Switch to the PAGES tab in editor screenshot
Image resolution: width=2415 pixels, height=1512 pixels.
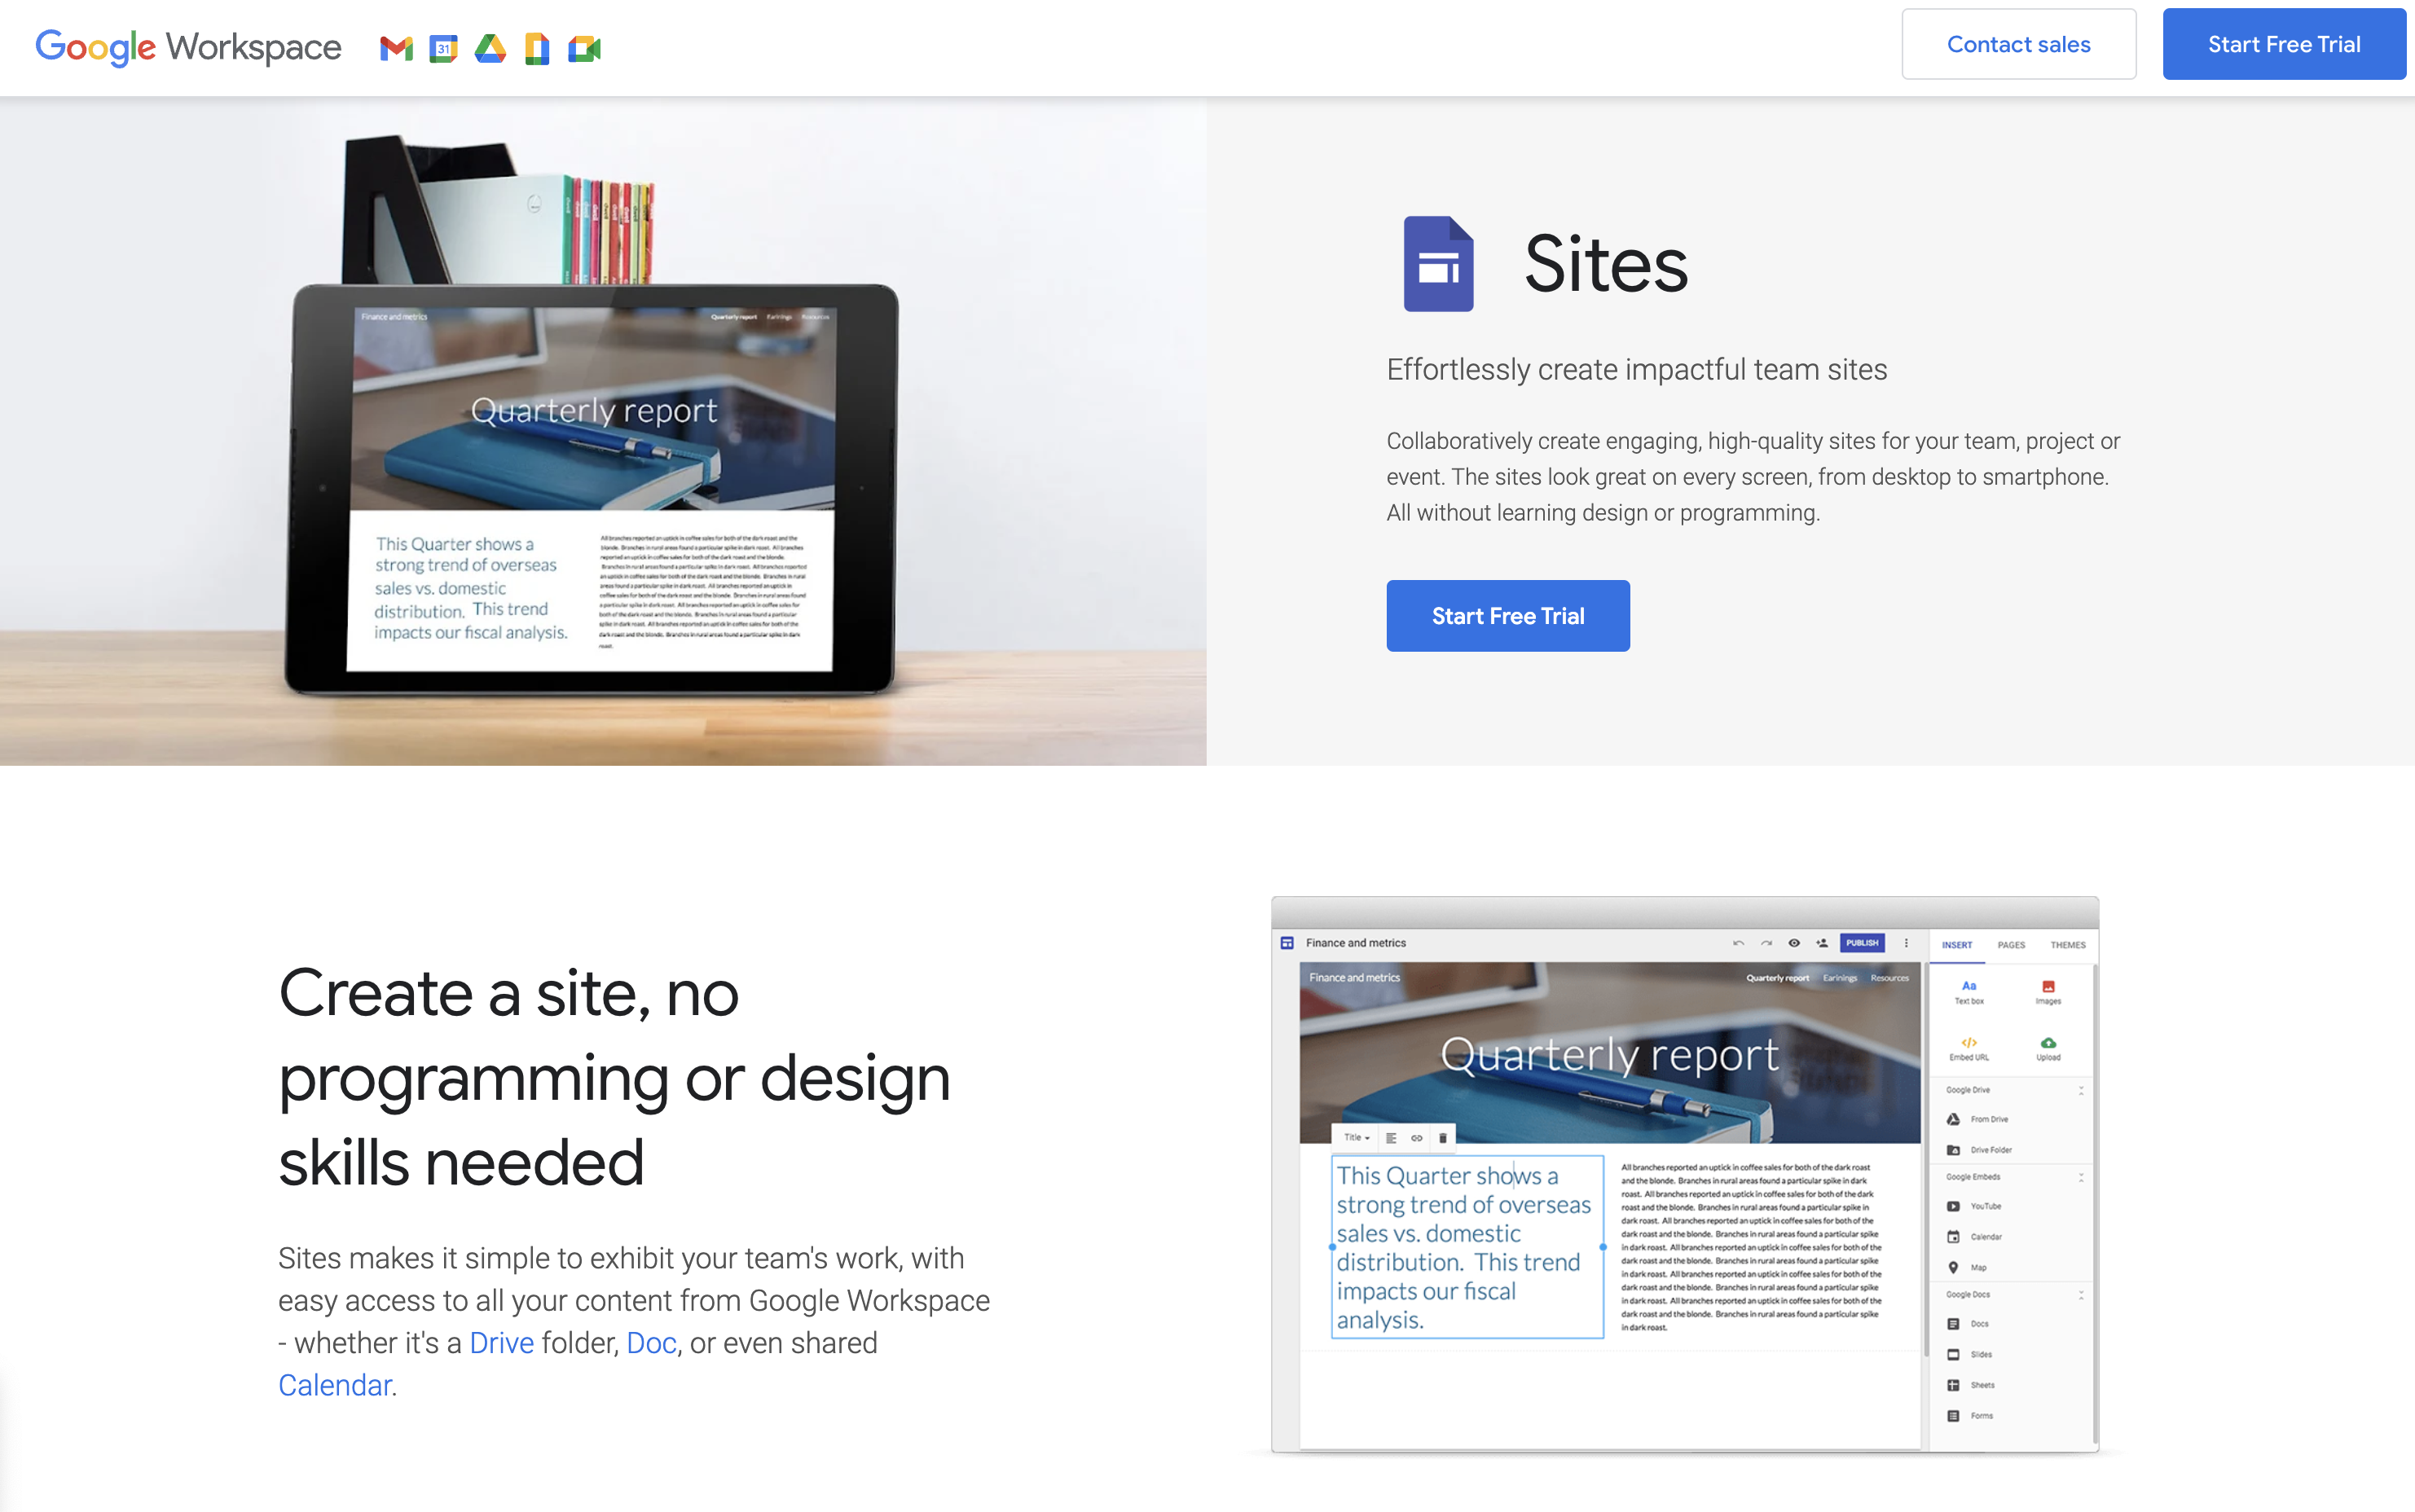2011,945
